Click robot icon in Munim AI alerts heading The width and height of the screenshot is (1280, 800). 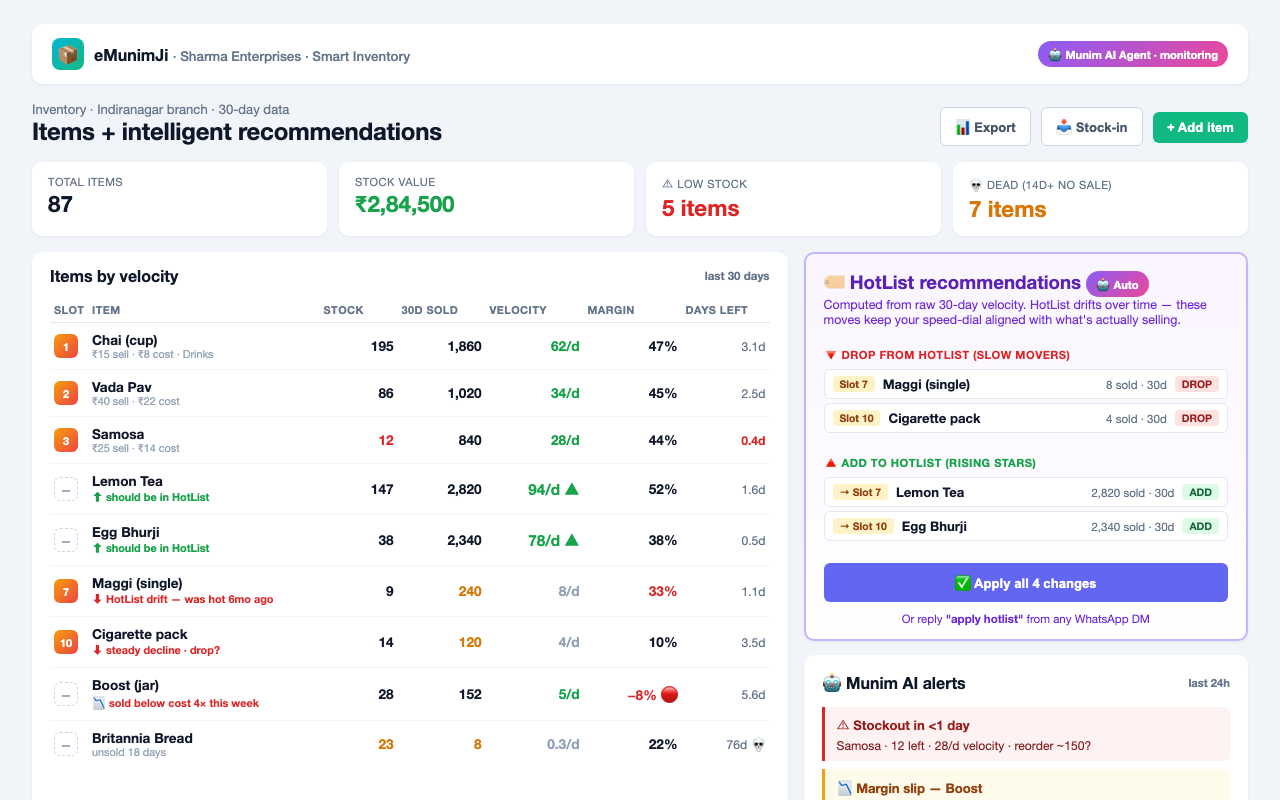click(832, 684)
